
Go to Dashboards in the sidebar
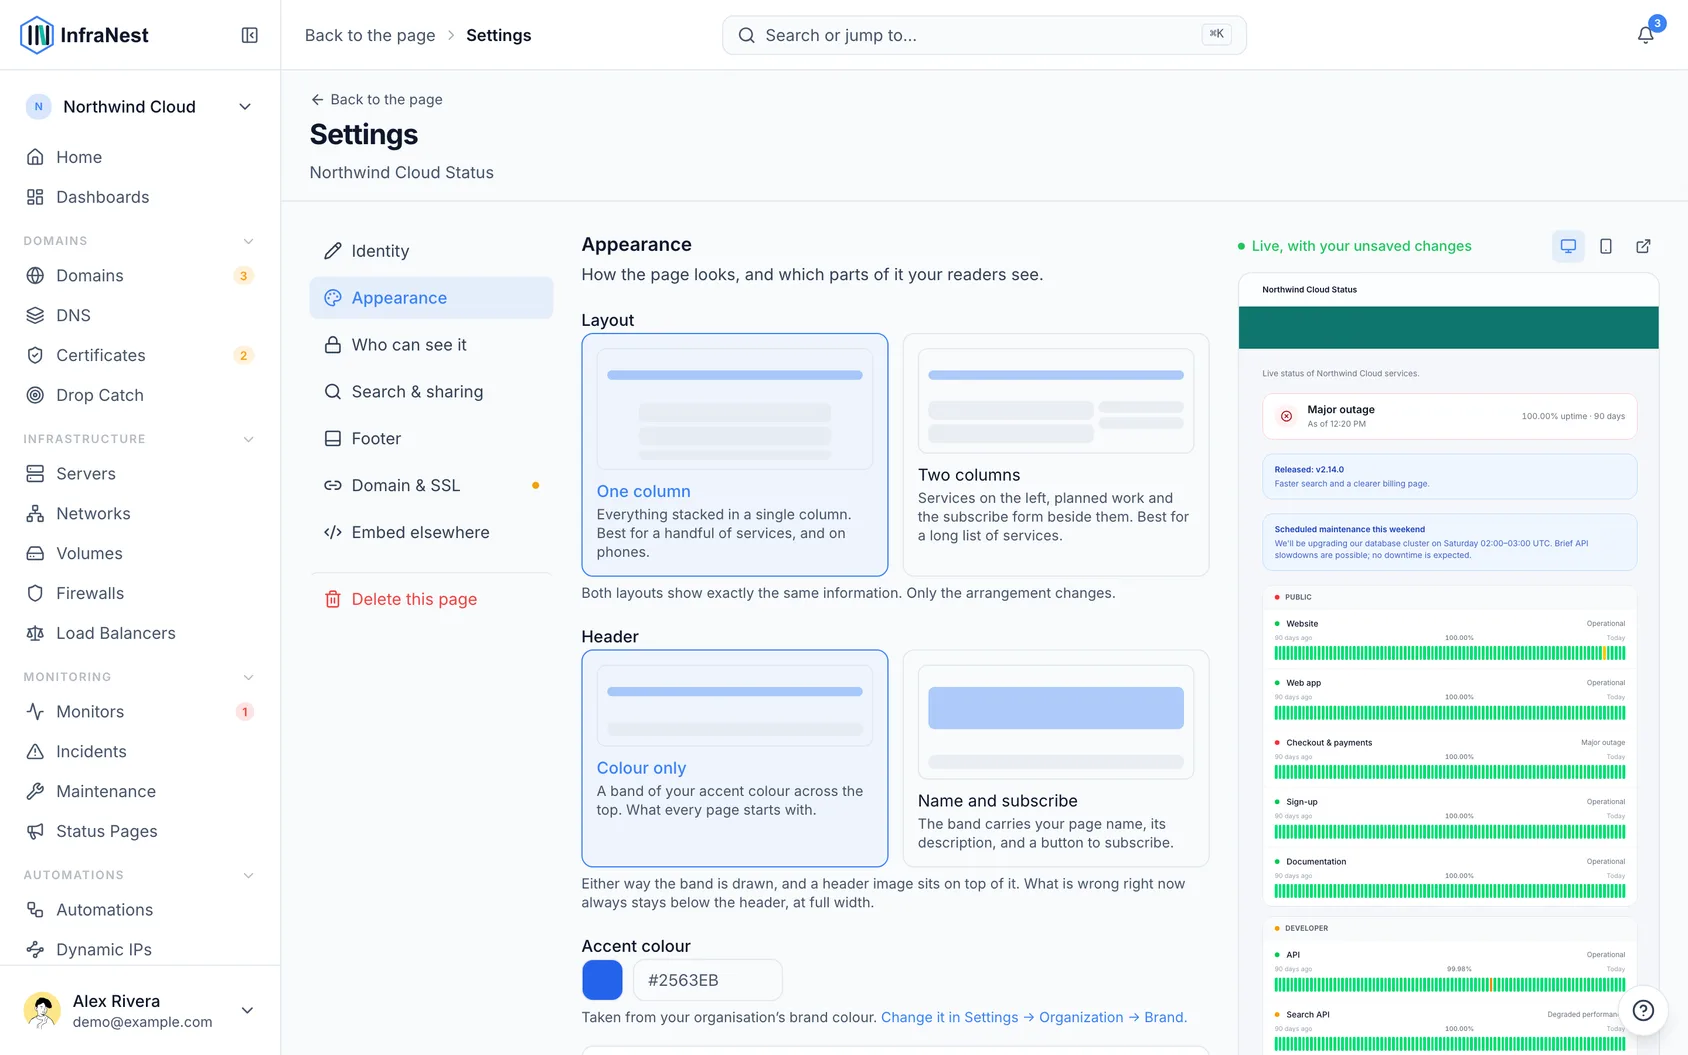[140, 197]
